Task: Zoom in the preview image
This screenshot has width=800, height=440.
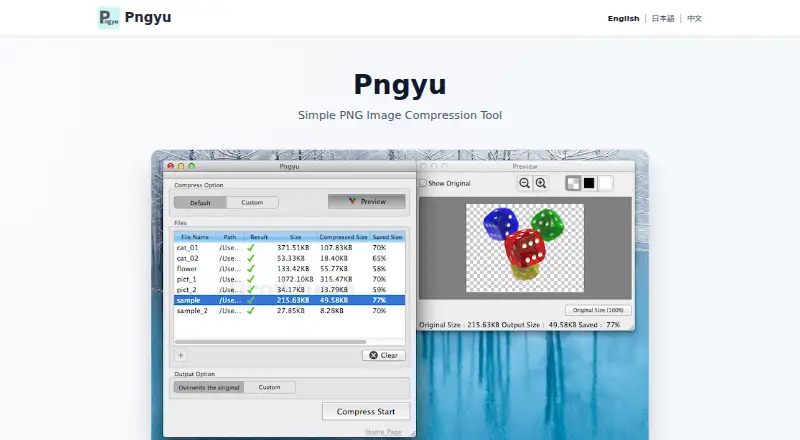Action: [x=541, y=183]
